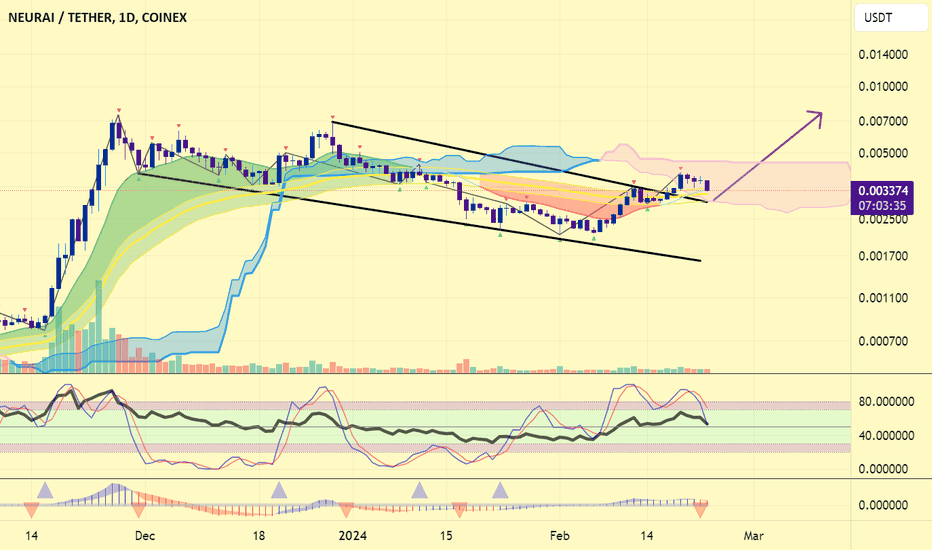Click the 0.005000 price axis label
Viewport: 932px width, 550px height.
883,153
